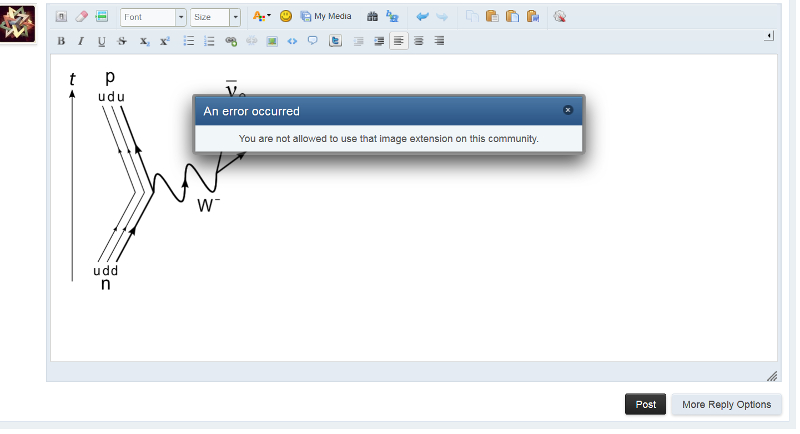This screenshot has width=800, height=434.
Task: Expand the font color picker
Action: click(261, 17)
